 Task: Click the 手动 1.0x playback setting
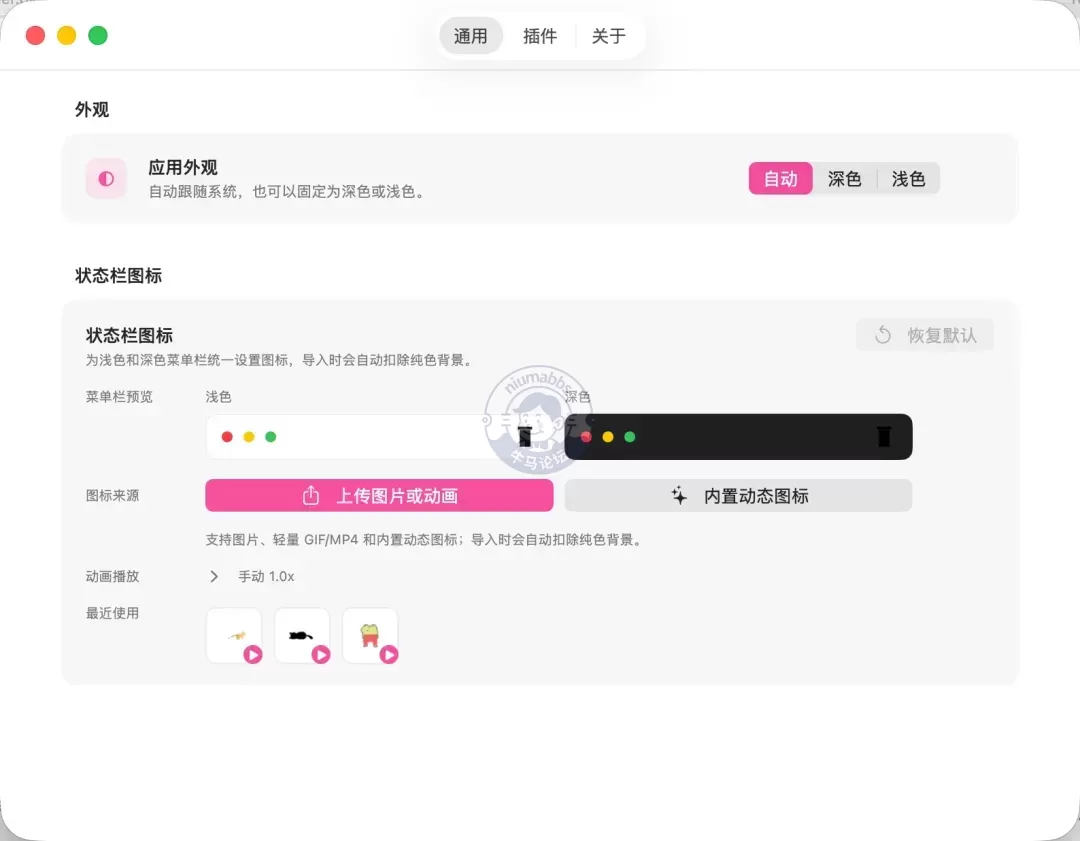(x=266, y=577)
